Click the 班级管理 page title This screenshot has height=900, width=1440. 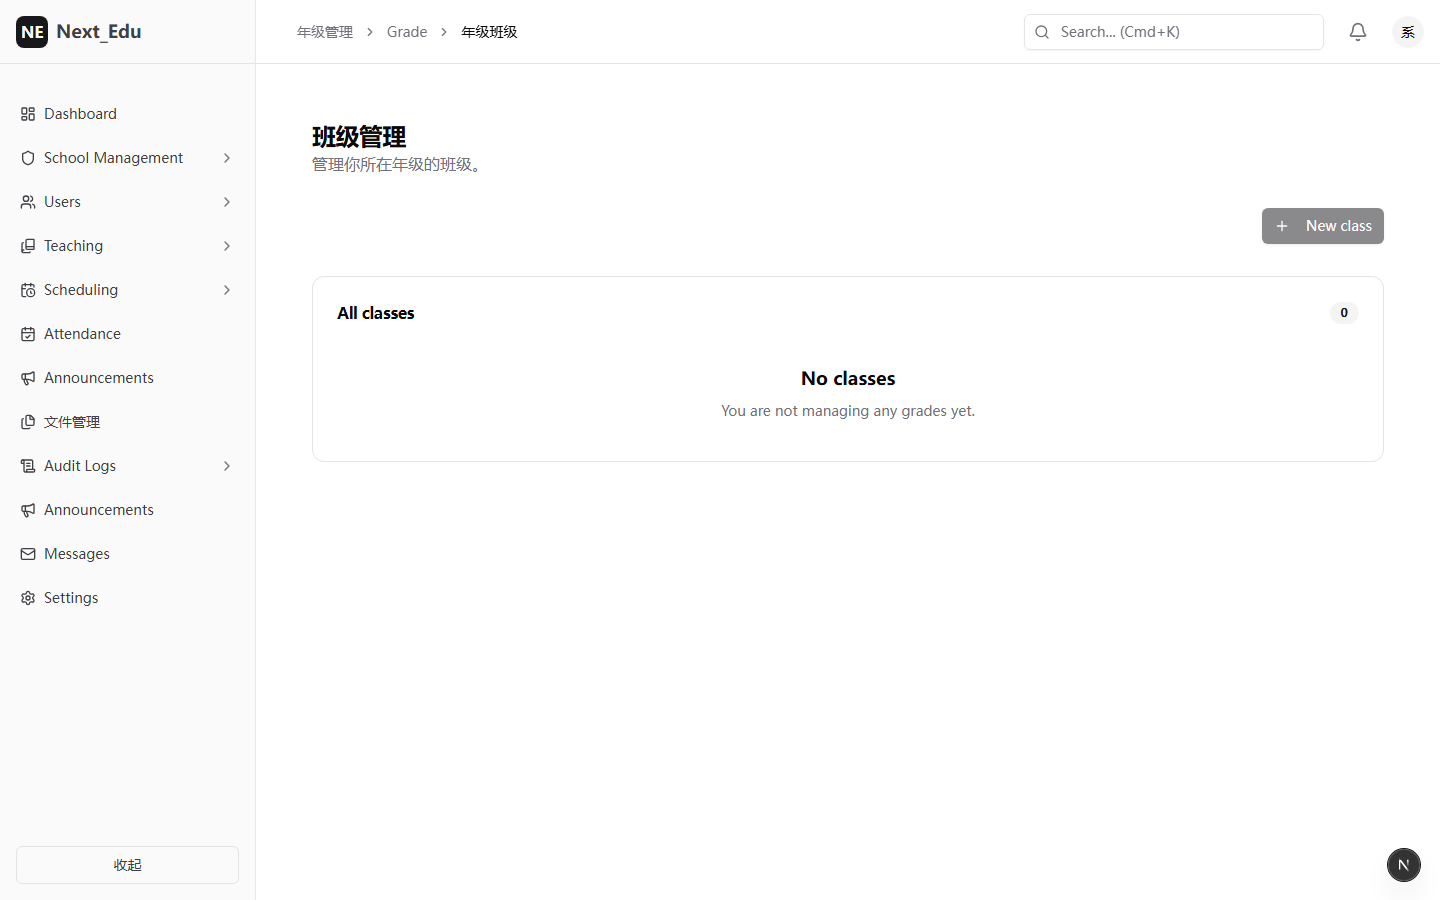click(x=359, y=137)
